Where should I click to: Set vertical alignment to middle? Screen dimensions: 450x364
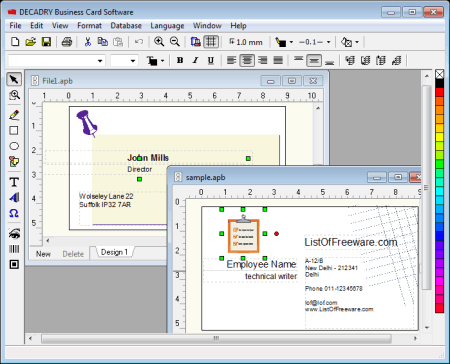coord(314,60)
